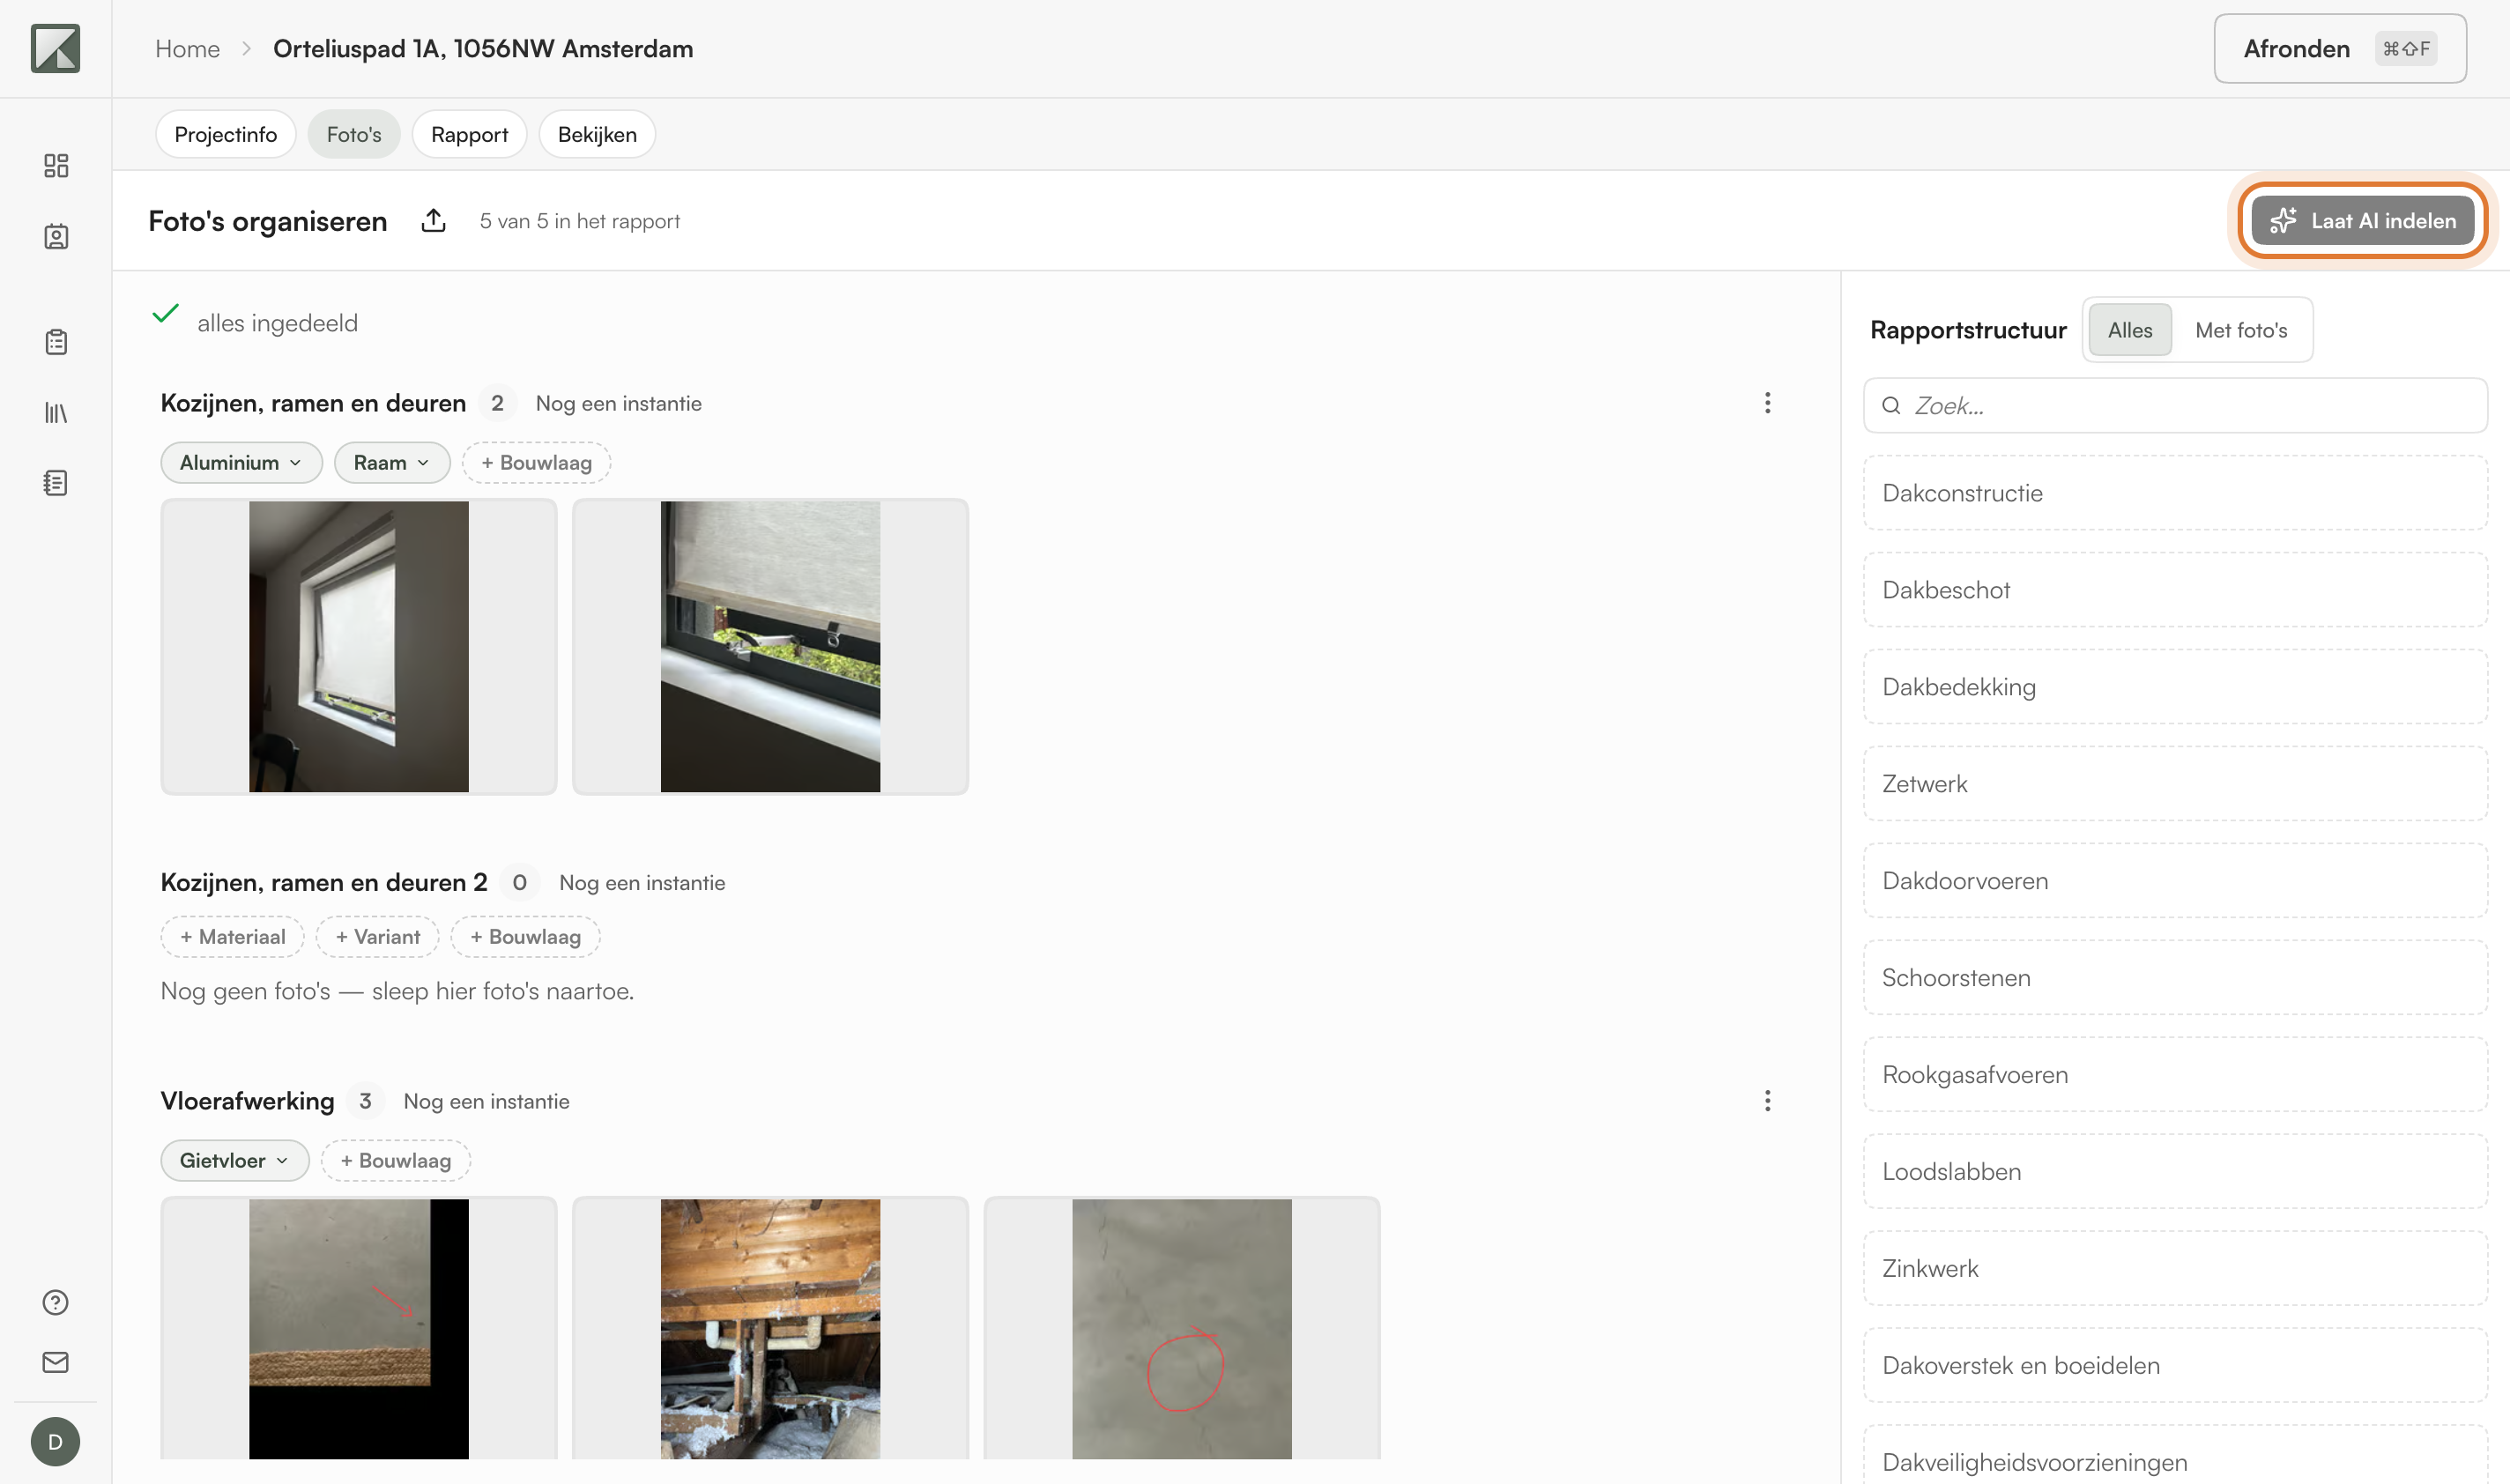Expand the Aluminium material dropdown
The width and height of the screenshot is (2510, 1484).
coord(241,463)
